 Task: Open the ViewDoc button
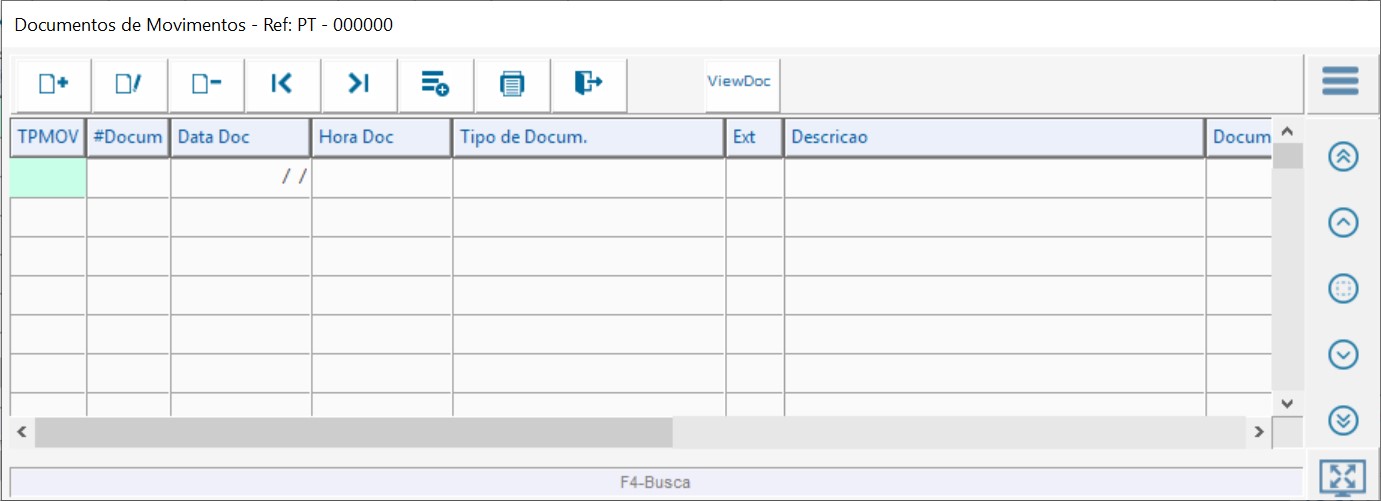(x=739, y=82)
